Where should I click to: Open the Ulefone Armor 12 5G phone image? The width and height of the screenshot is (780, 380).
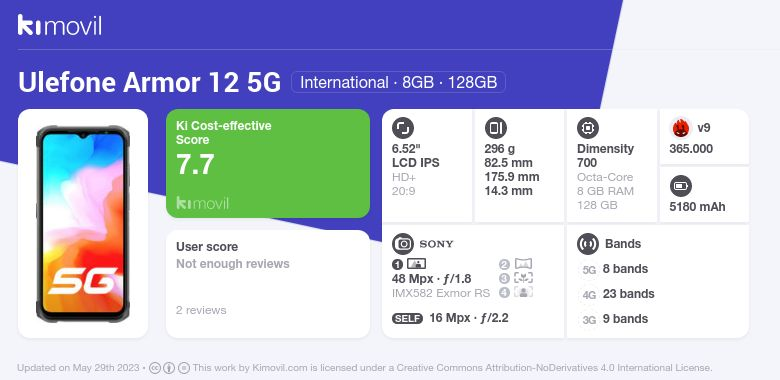coord(83,224)
